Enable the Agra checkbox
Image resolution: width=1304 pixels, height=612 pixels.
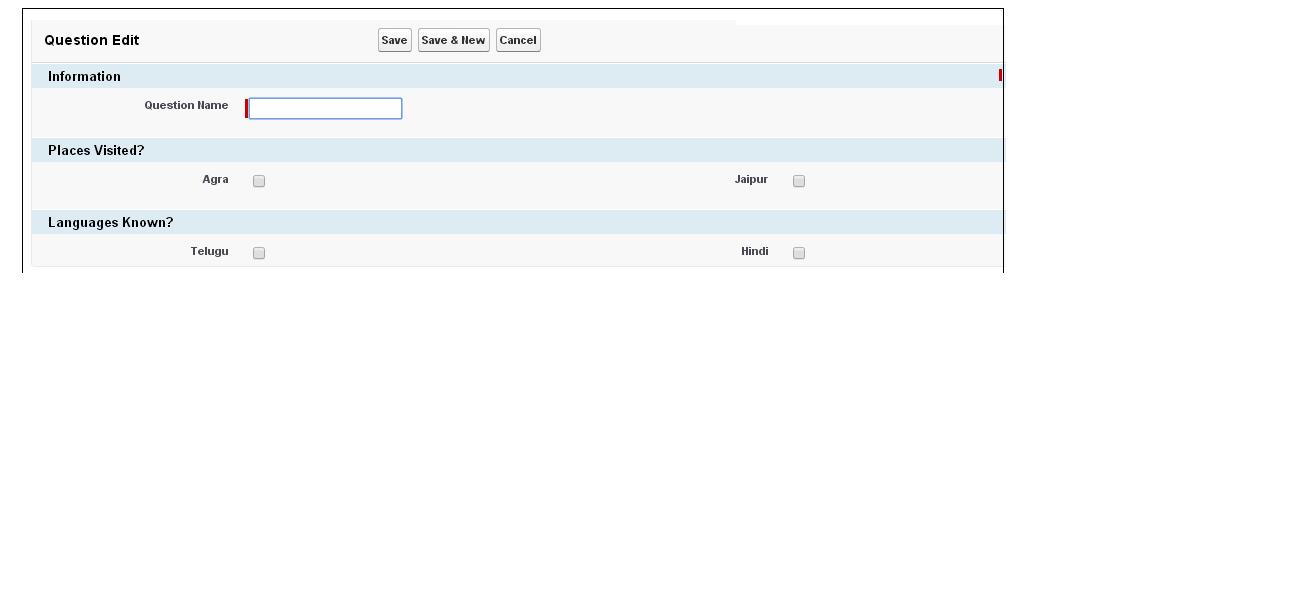tap(258, 180)
